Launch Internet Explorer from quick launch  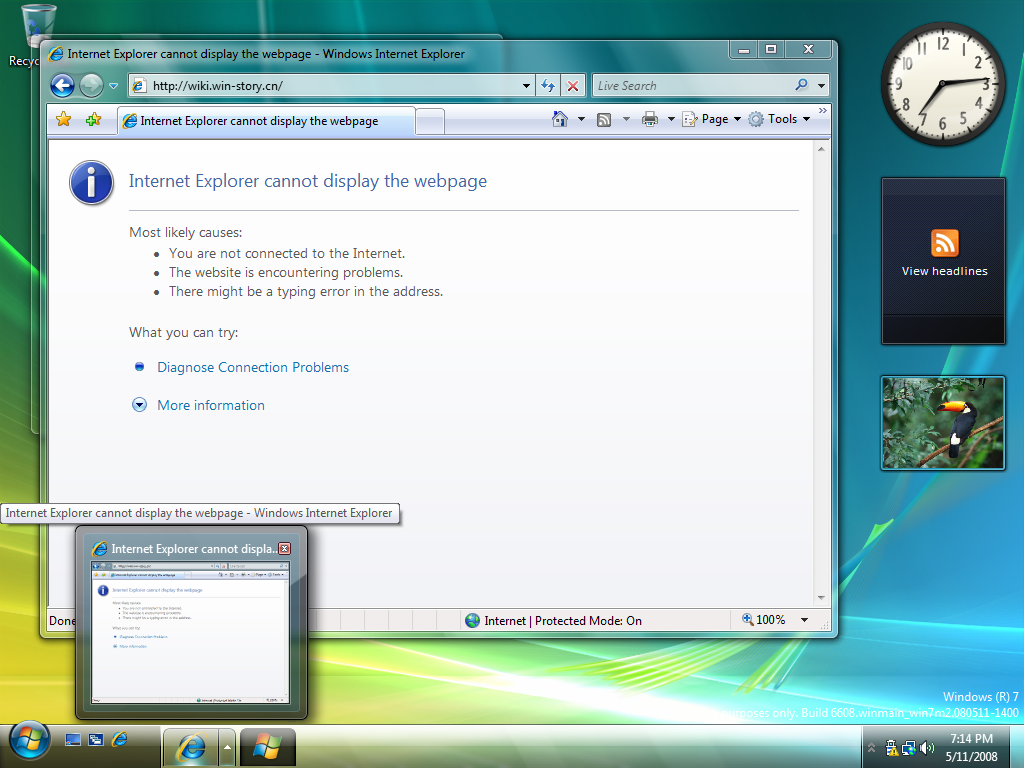(x=120, y=739)
